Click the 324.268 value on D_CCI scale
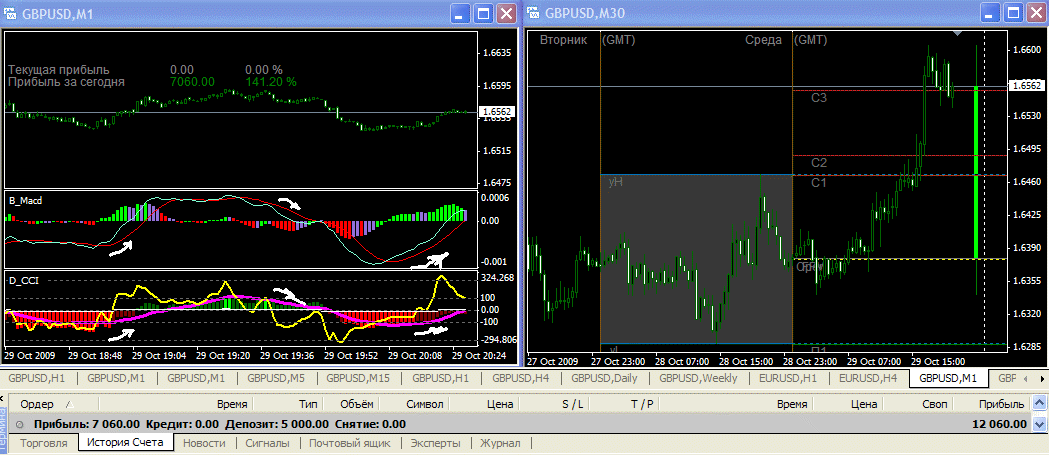 (497, 278)
